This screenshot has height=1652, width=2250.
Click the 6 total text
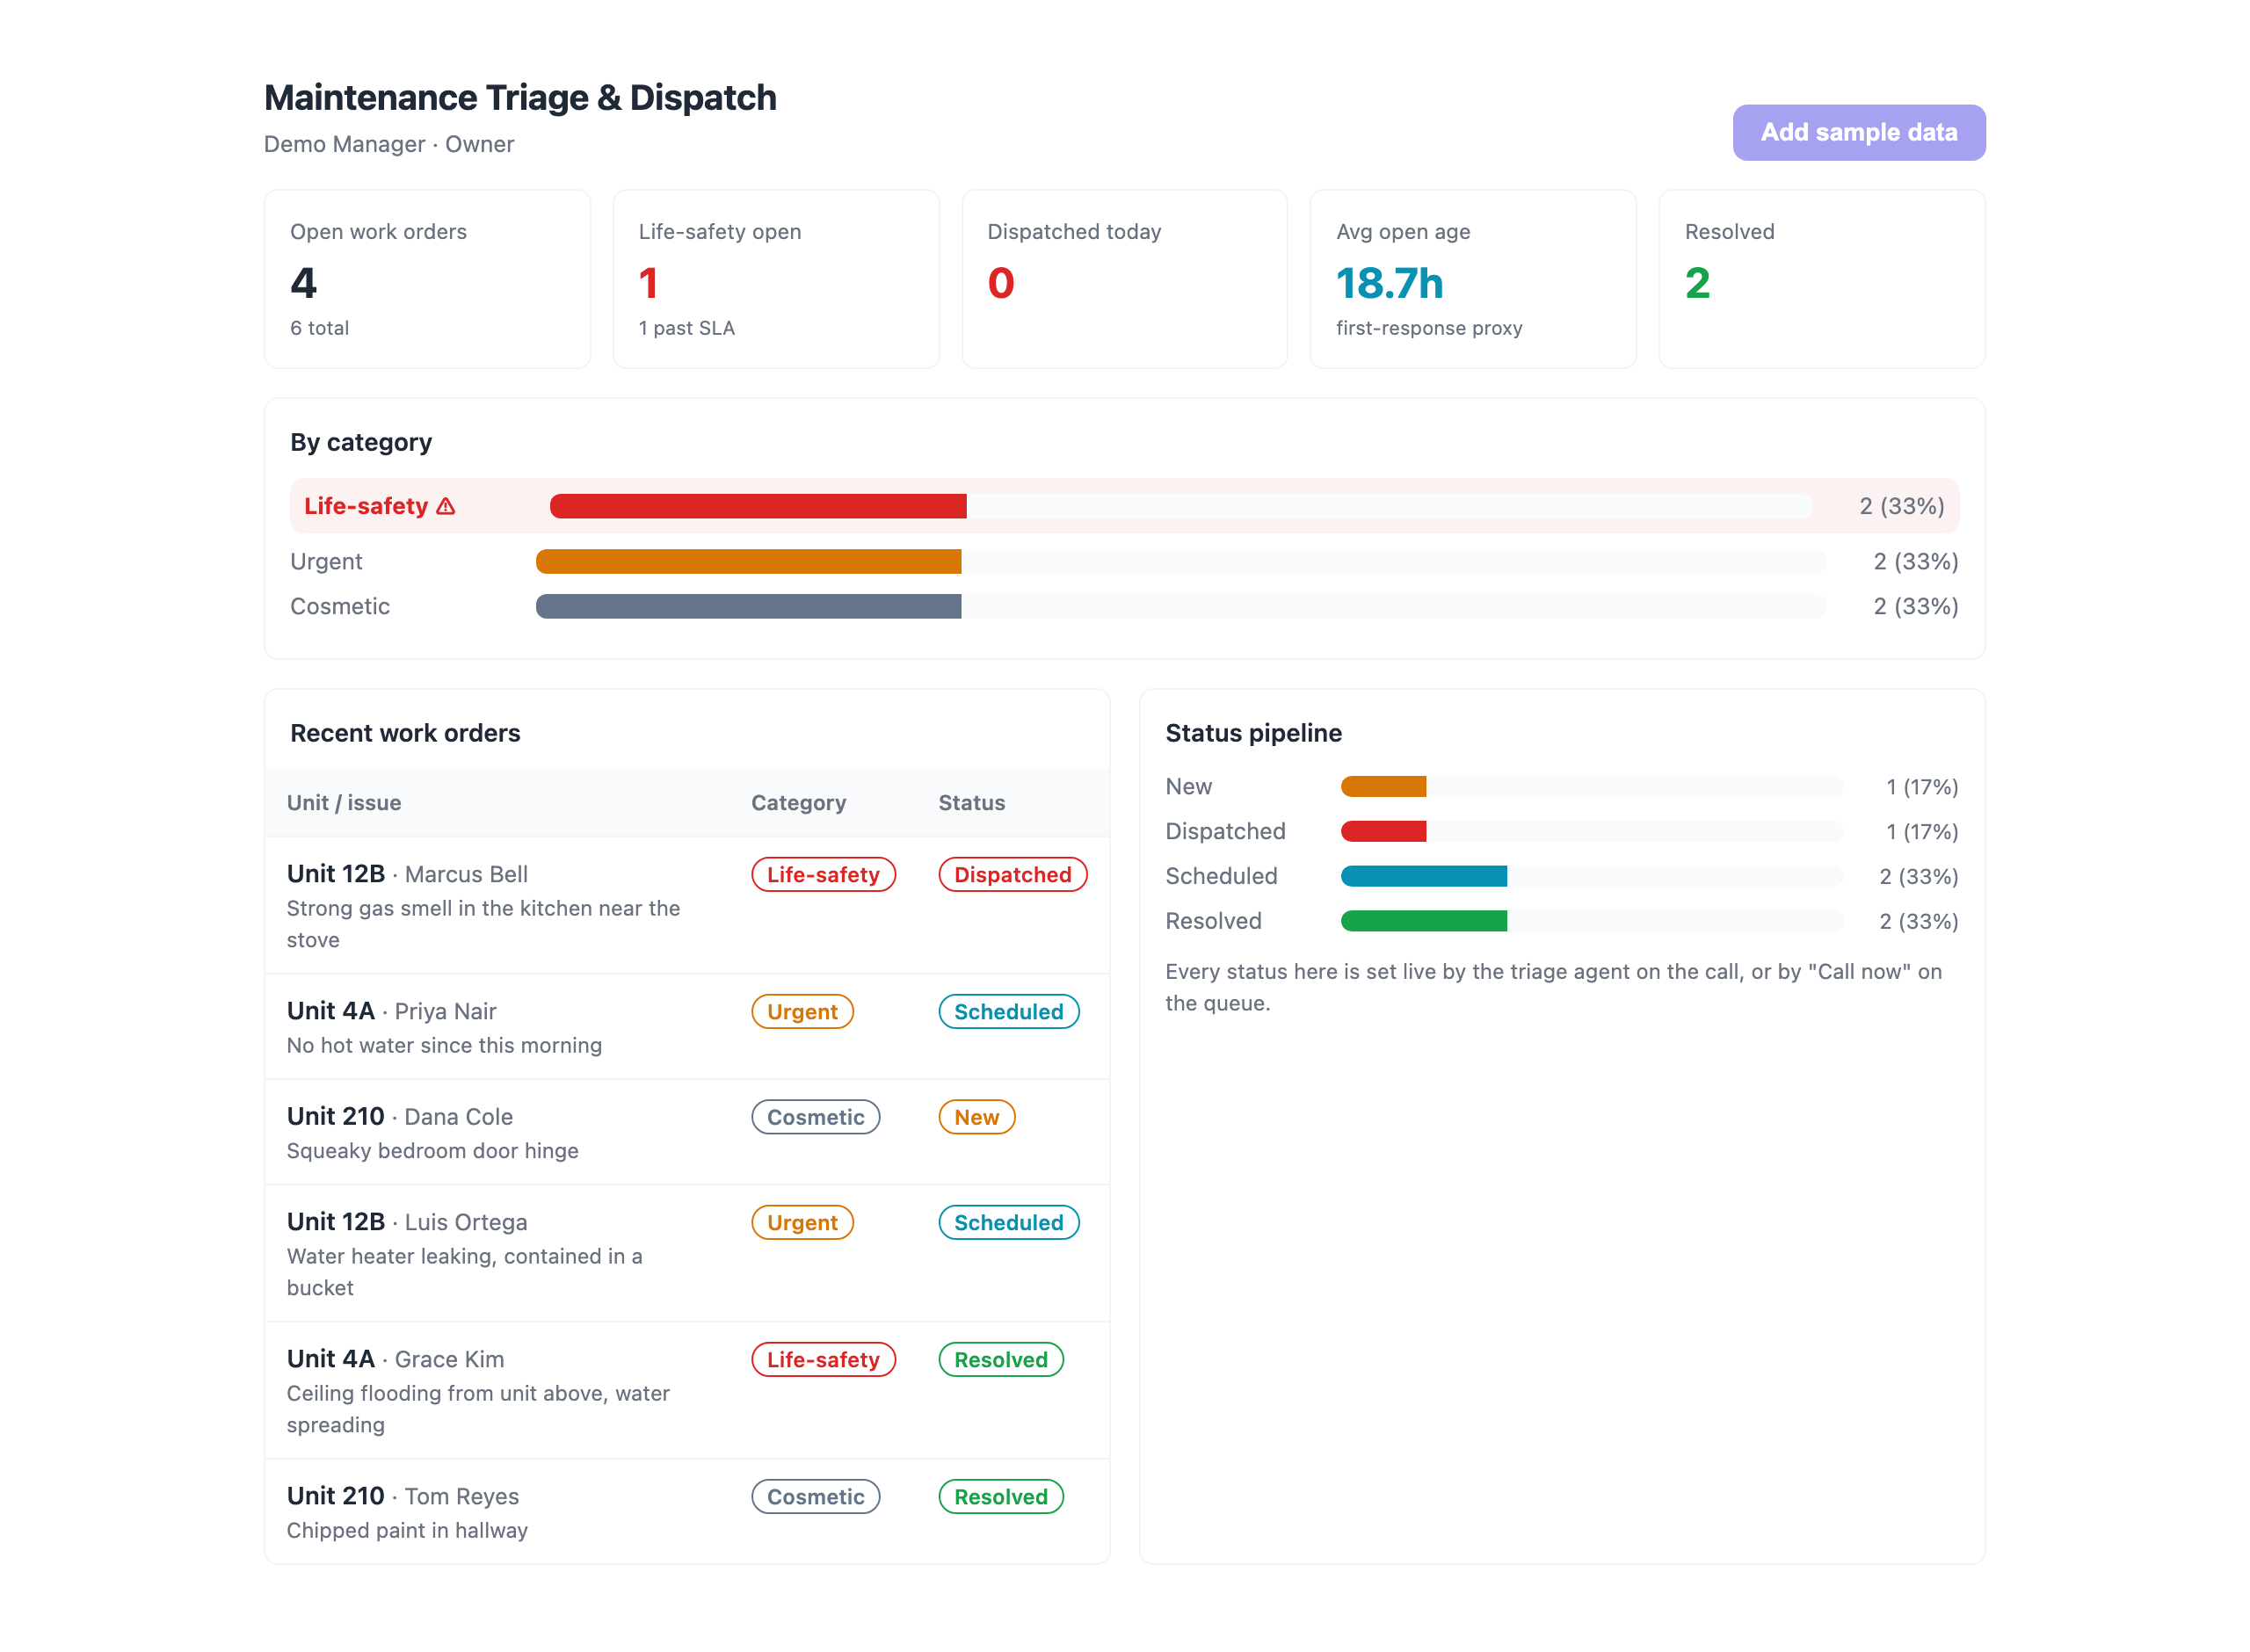(x=319, y=328)
